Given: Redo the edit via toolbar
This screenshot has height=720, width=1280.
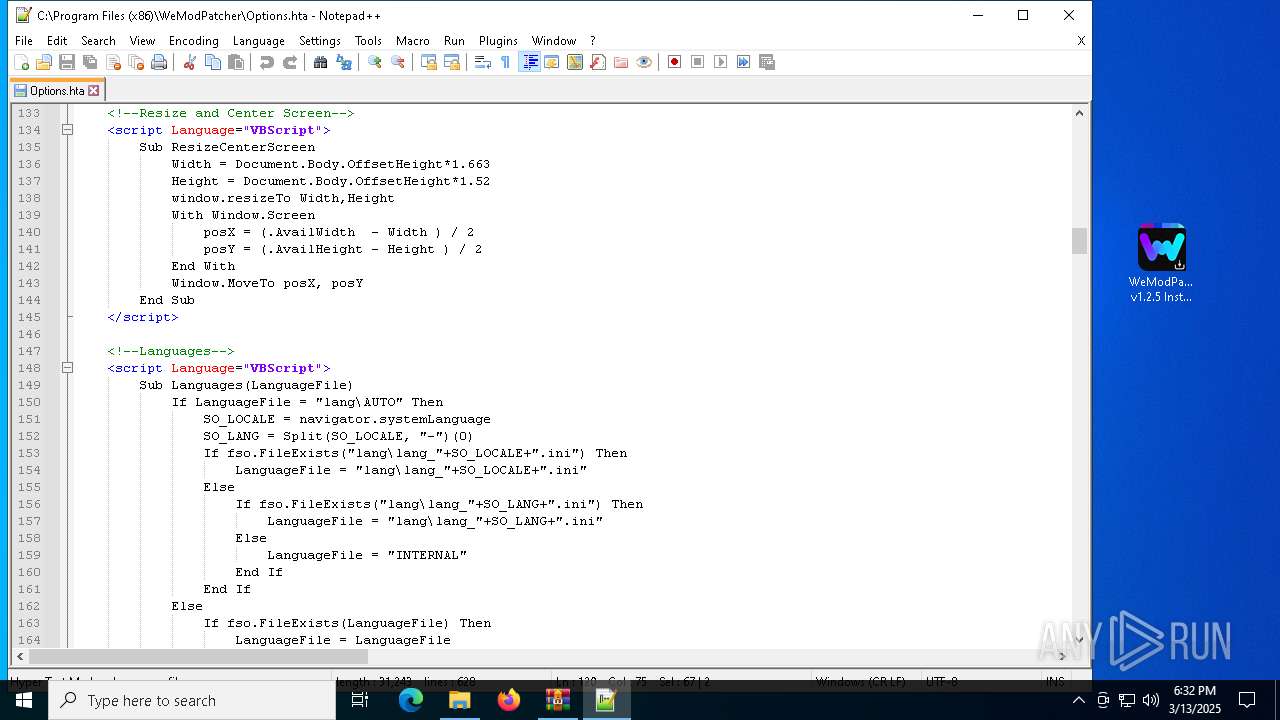Looking at the screenshot, I should point(290,62).
